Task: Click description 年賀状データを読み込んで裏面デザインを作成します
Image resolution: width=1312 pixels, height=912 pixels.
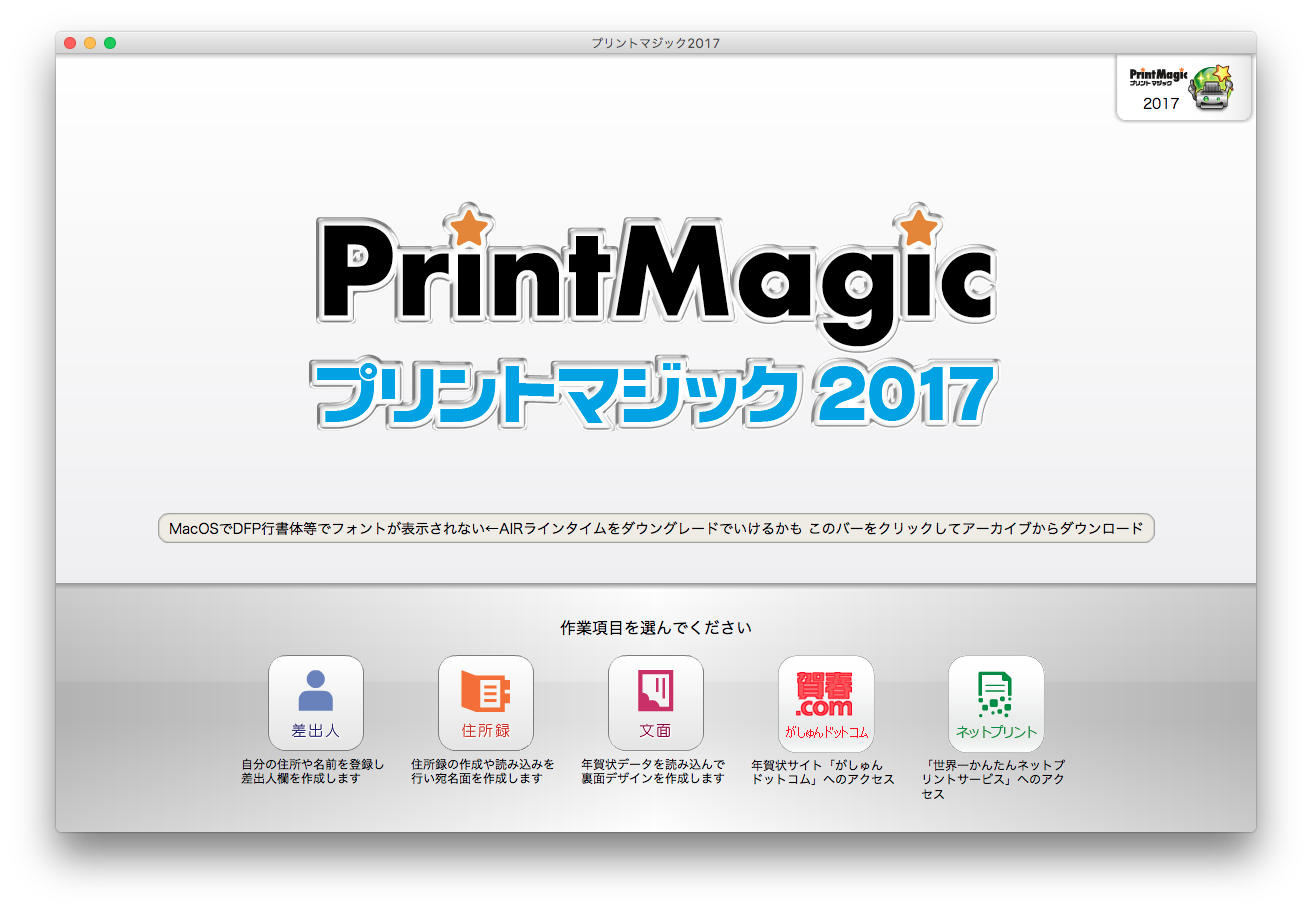Action: (x=653, y=771)
